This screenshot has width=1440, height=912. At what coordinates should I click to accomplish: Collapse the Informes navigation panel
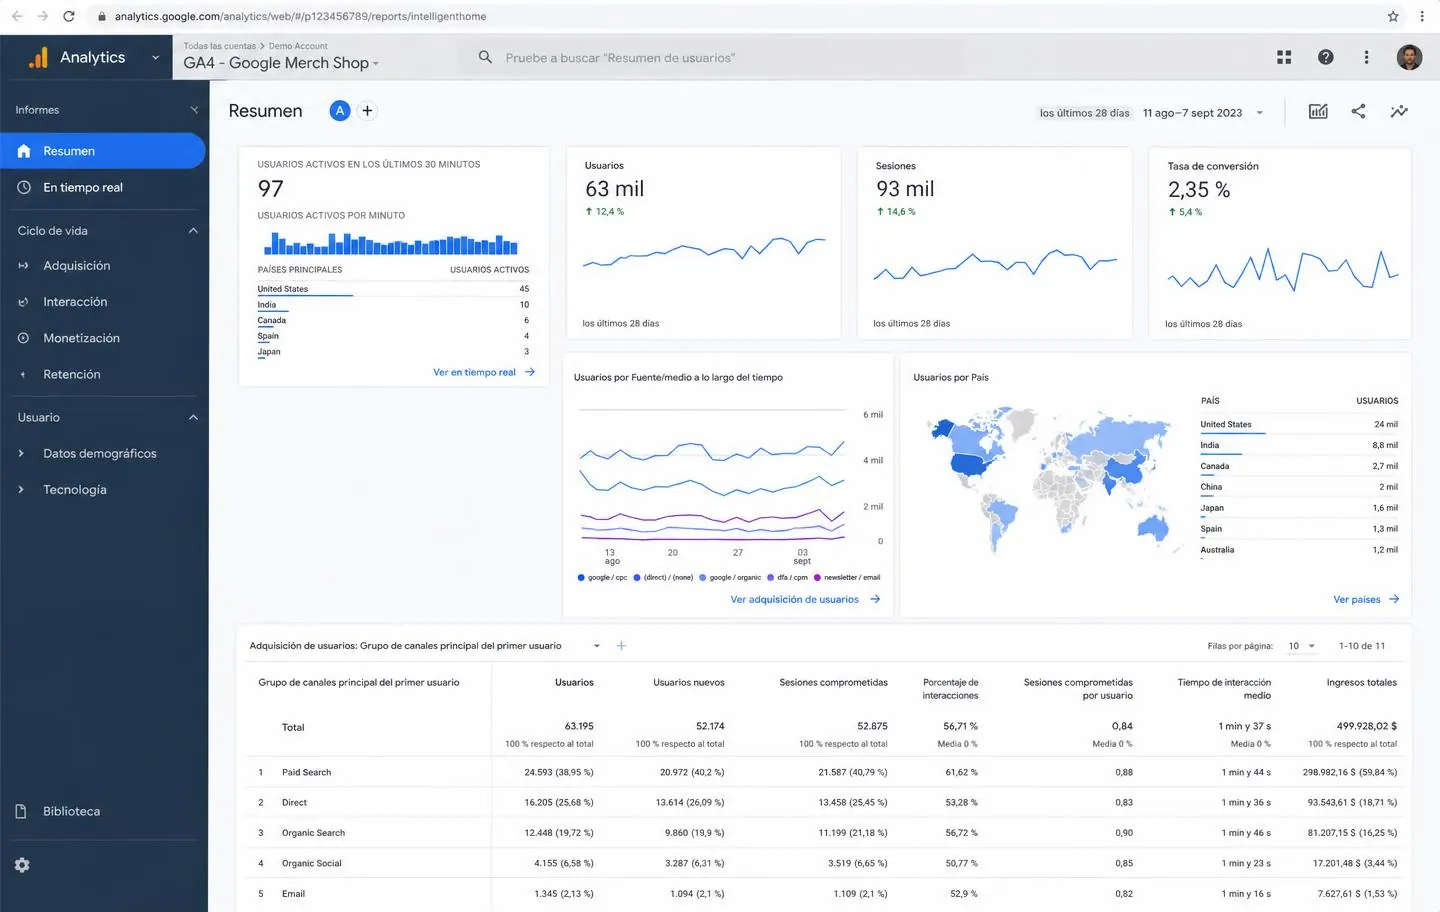(x=194, y=110)
